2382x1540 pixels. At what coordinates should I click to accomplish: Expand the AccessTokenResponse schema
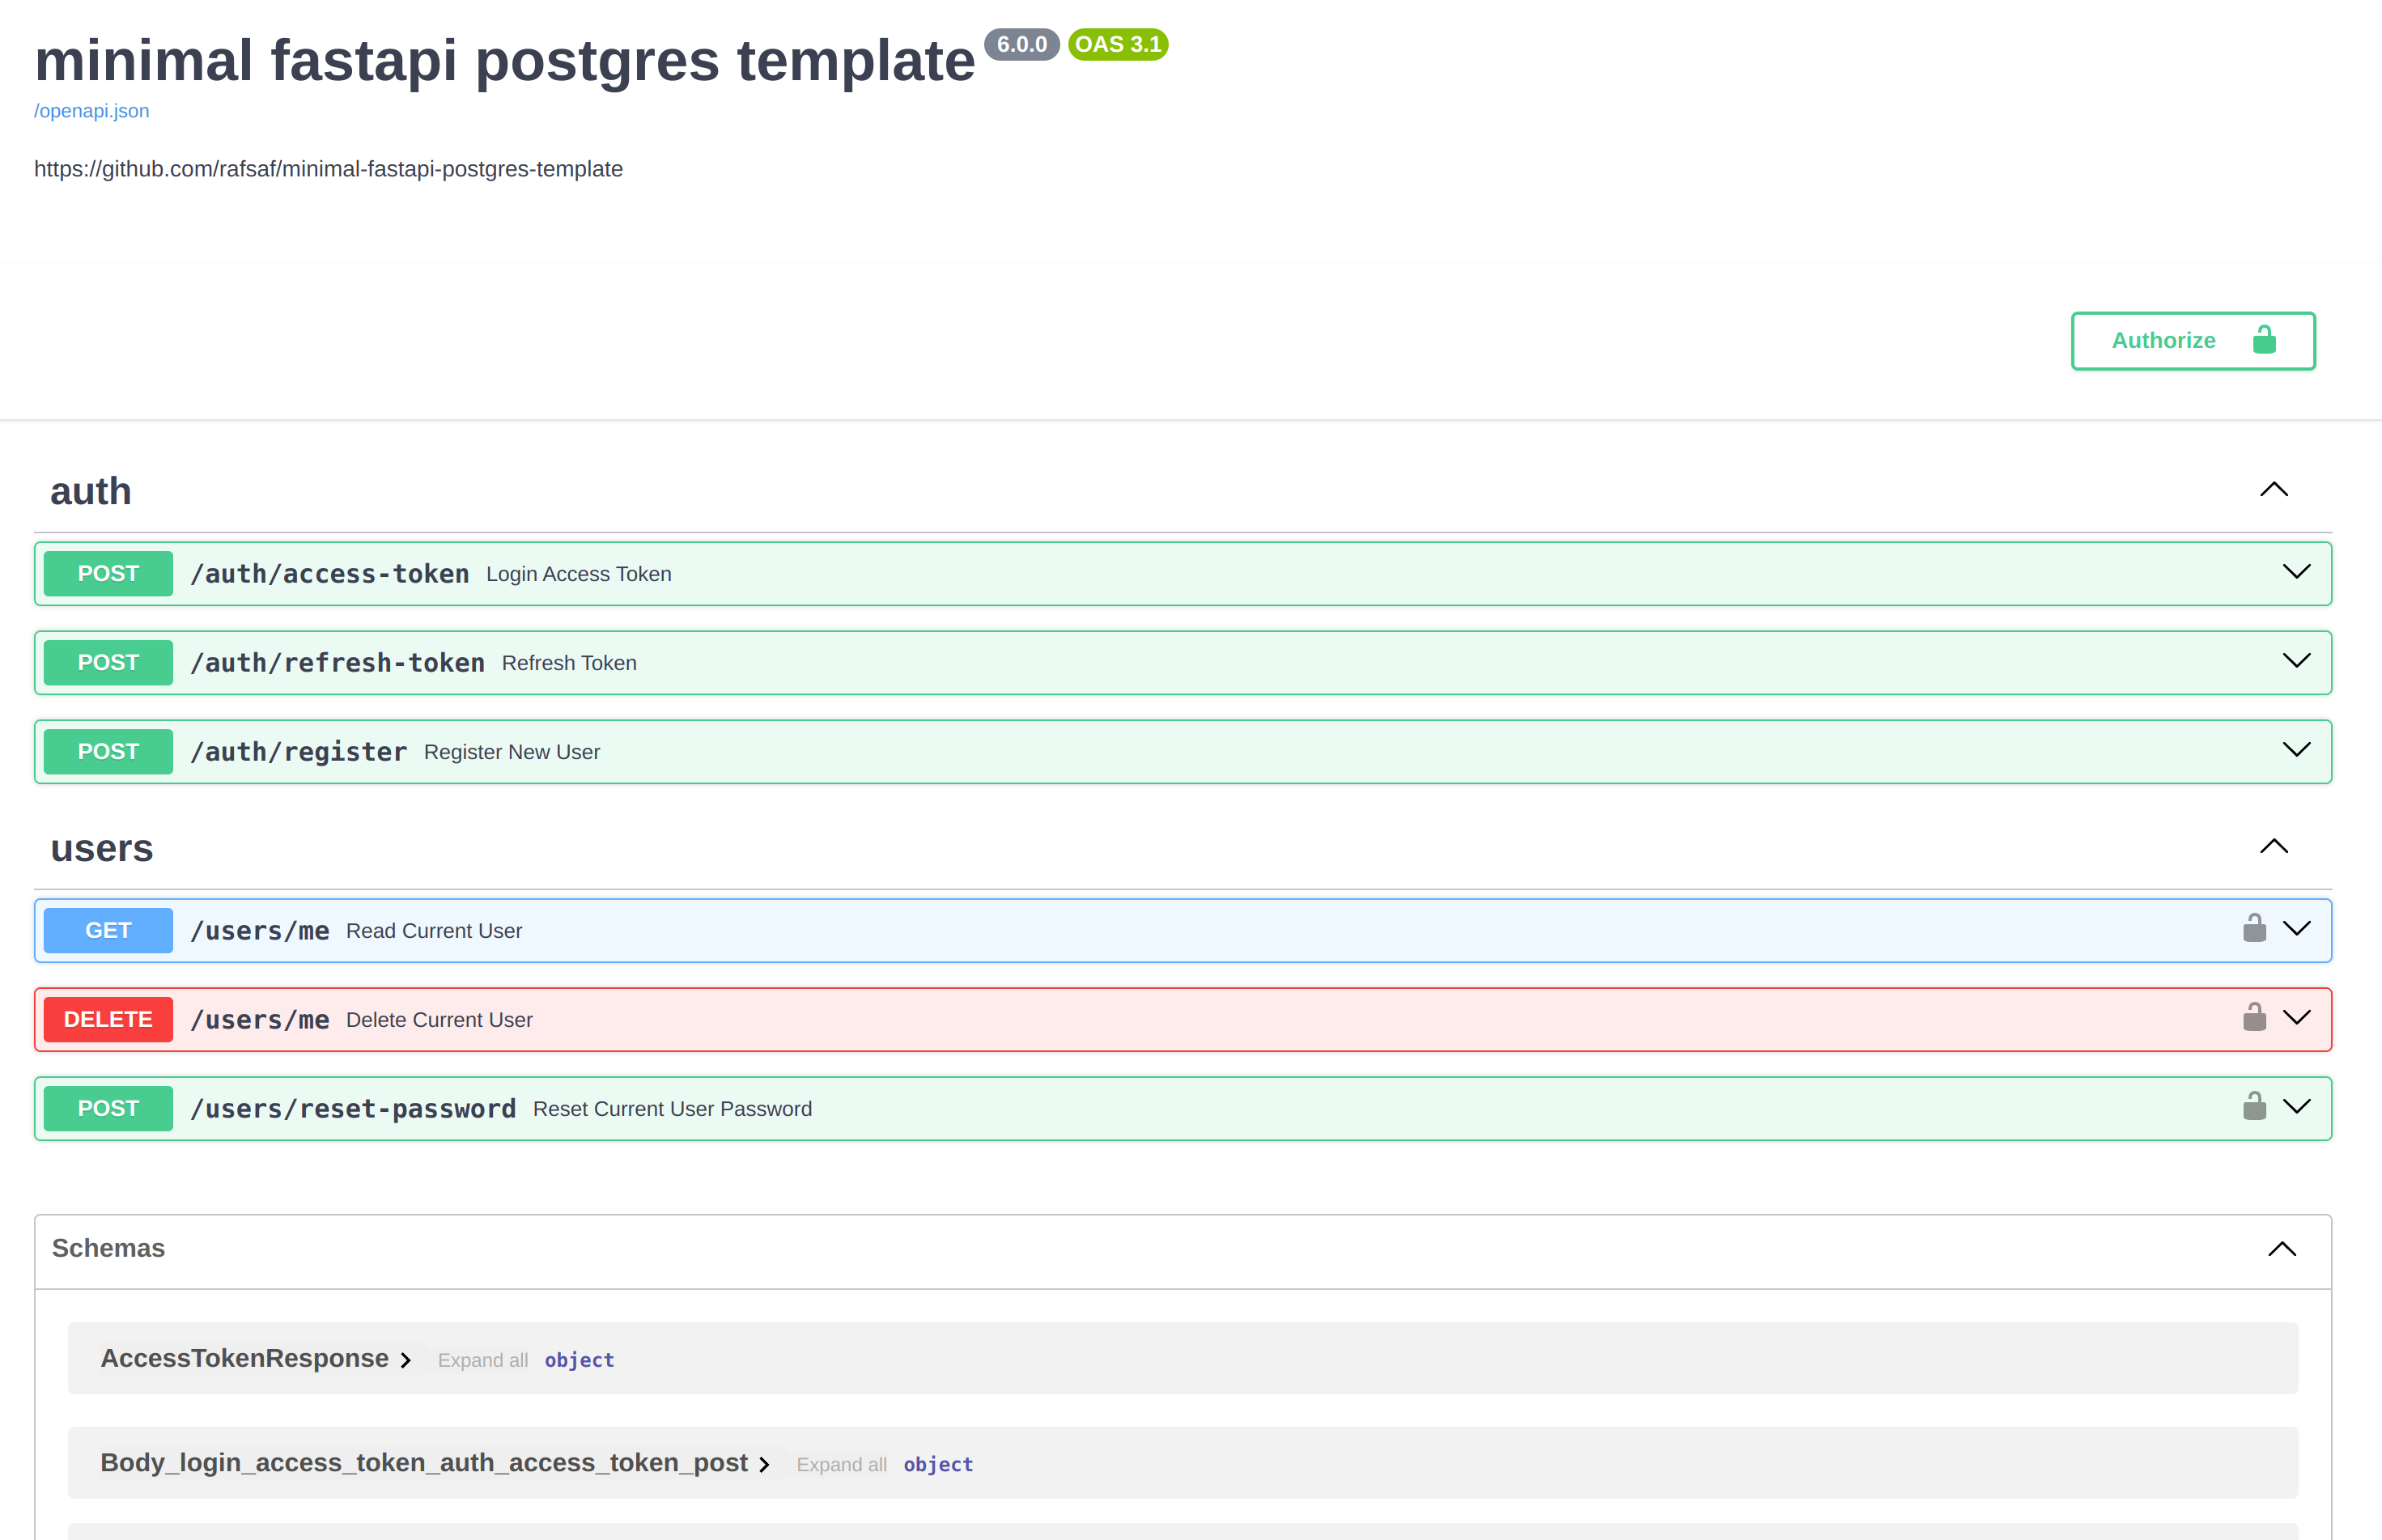click(x=406, y=1358)
